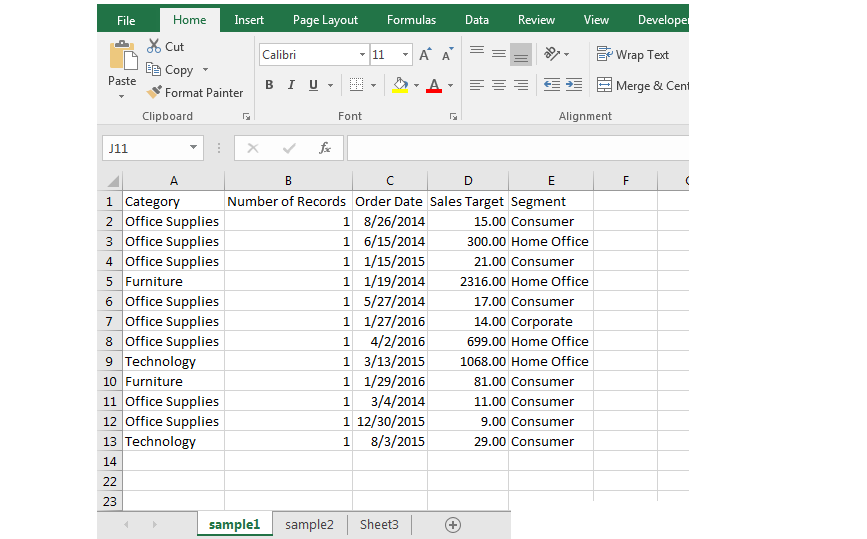Click the Increase Indent icon
Screen dimensions: 867x539
(574, 85)
